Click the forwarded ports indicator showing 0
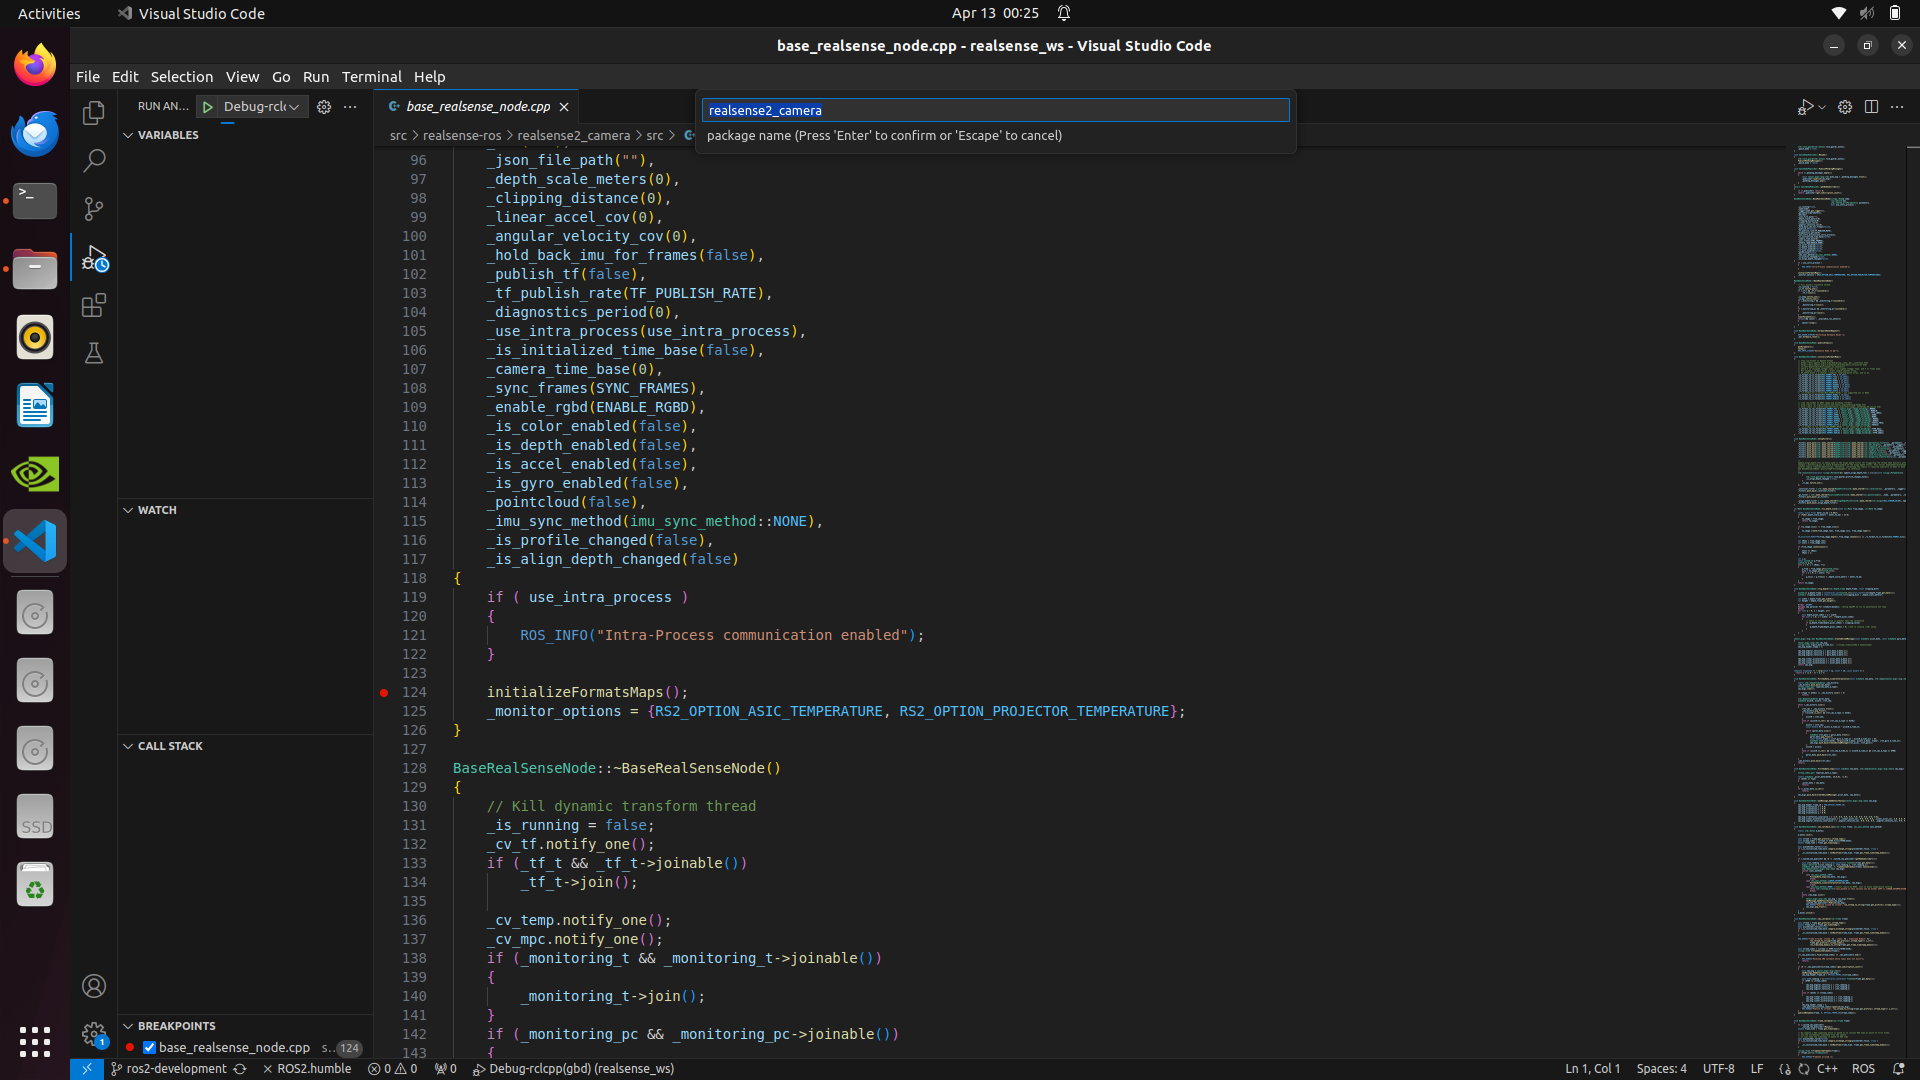1920x1080 pixels. [x=446, y=1069]
